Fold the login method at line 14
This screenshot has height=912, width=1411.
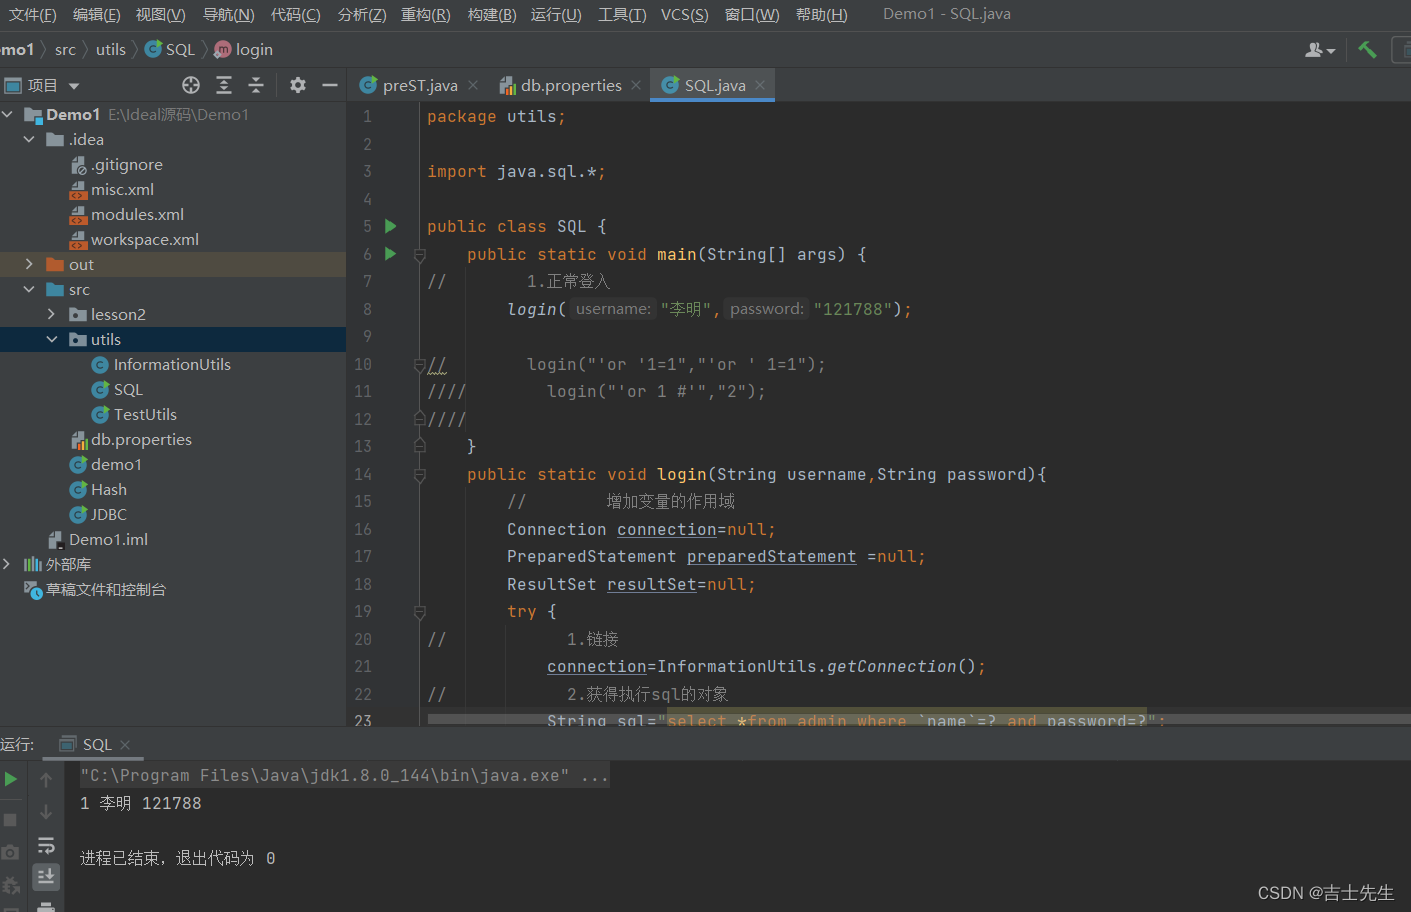tap(420, 475)
